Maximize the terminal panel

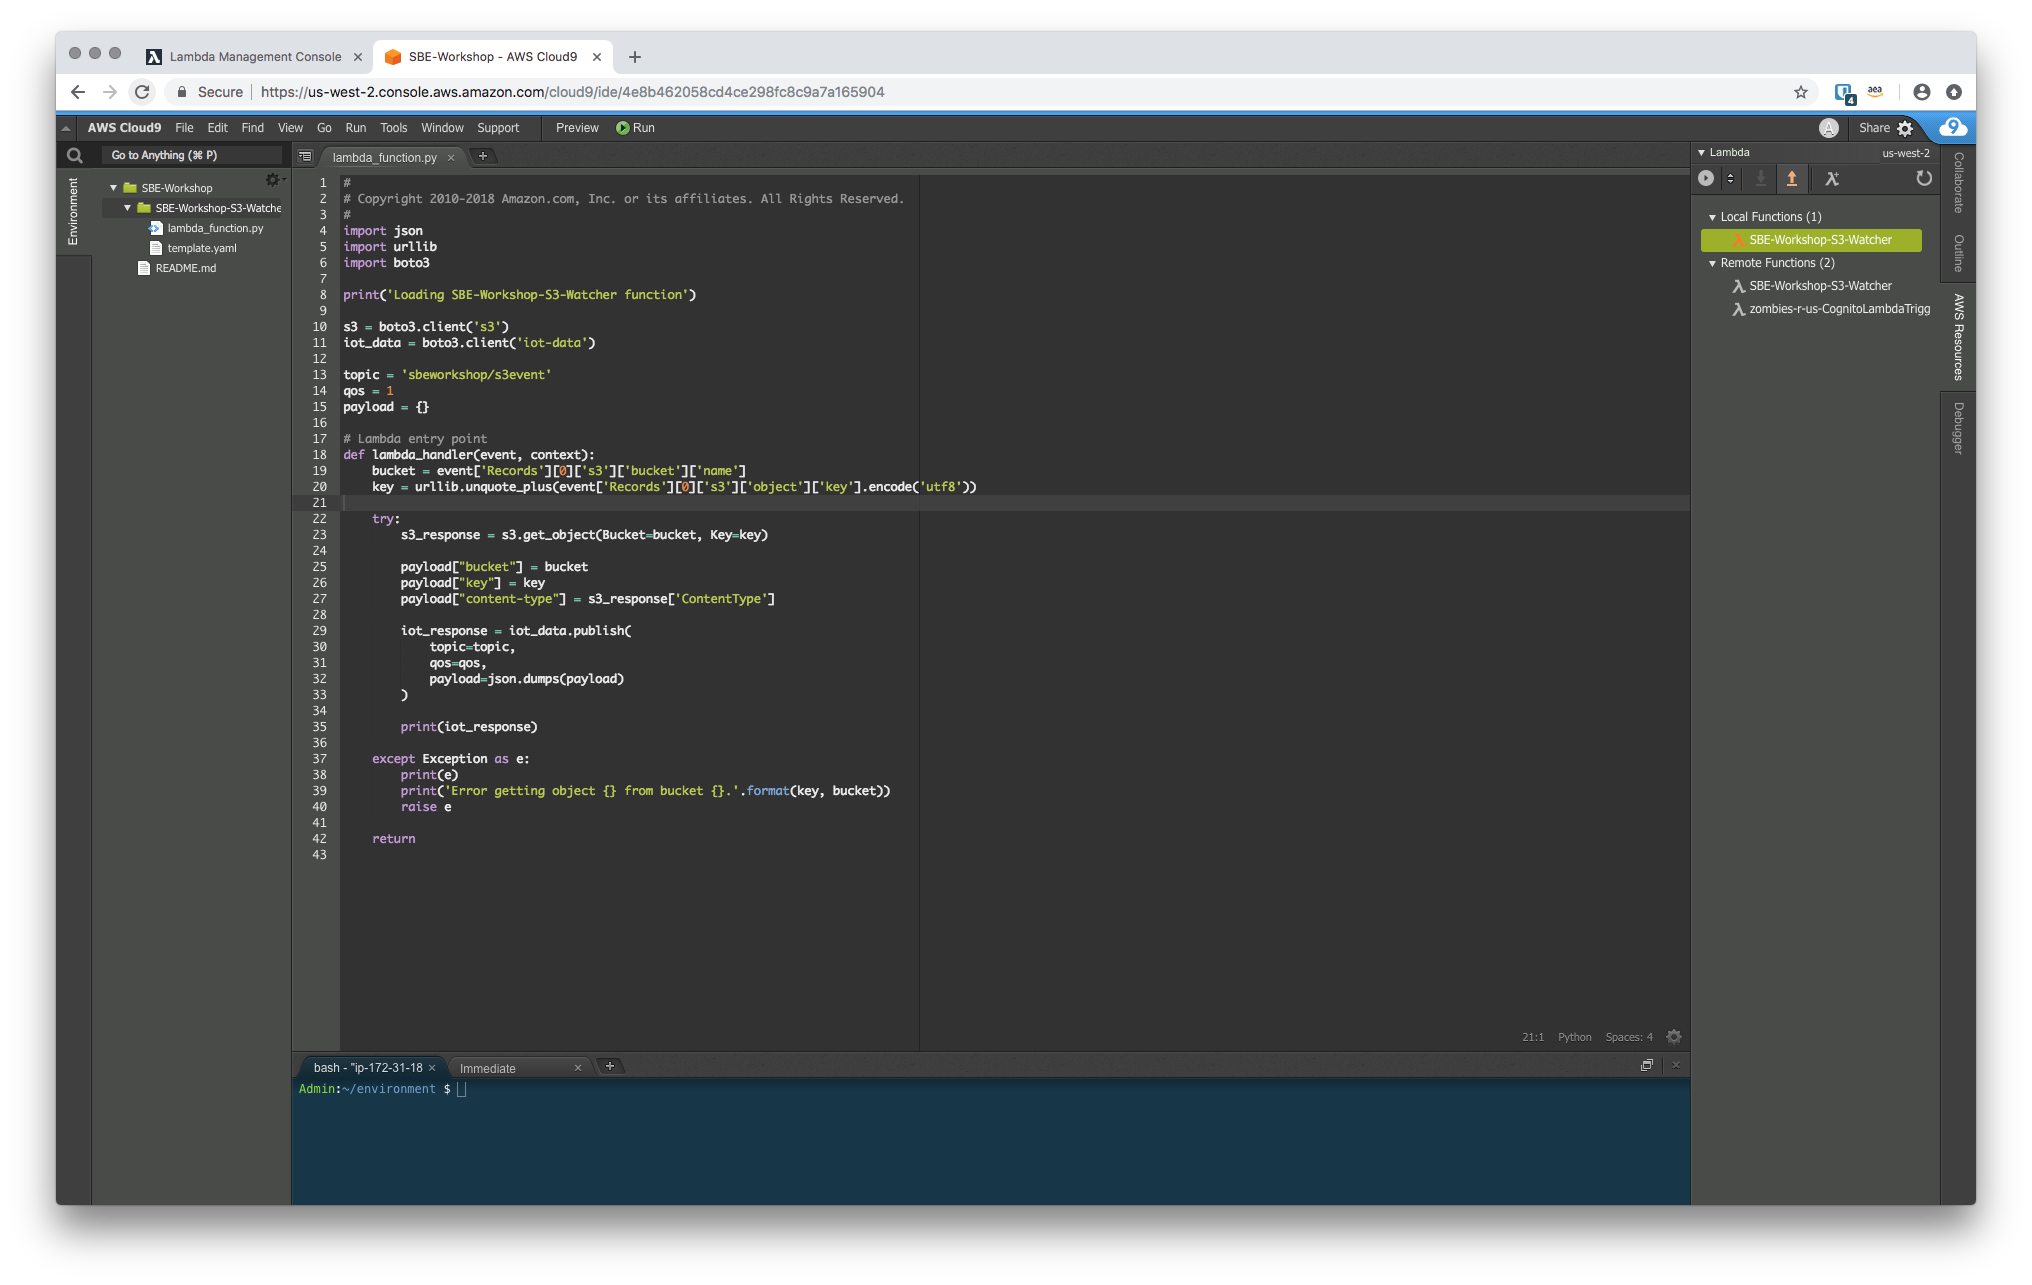tap(1646, 1066)
